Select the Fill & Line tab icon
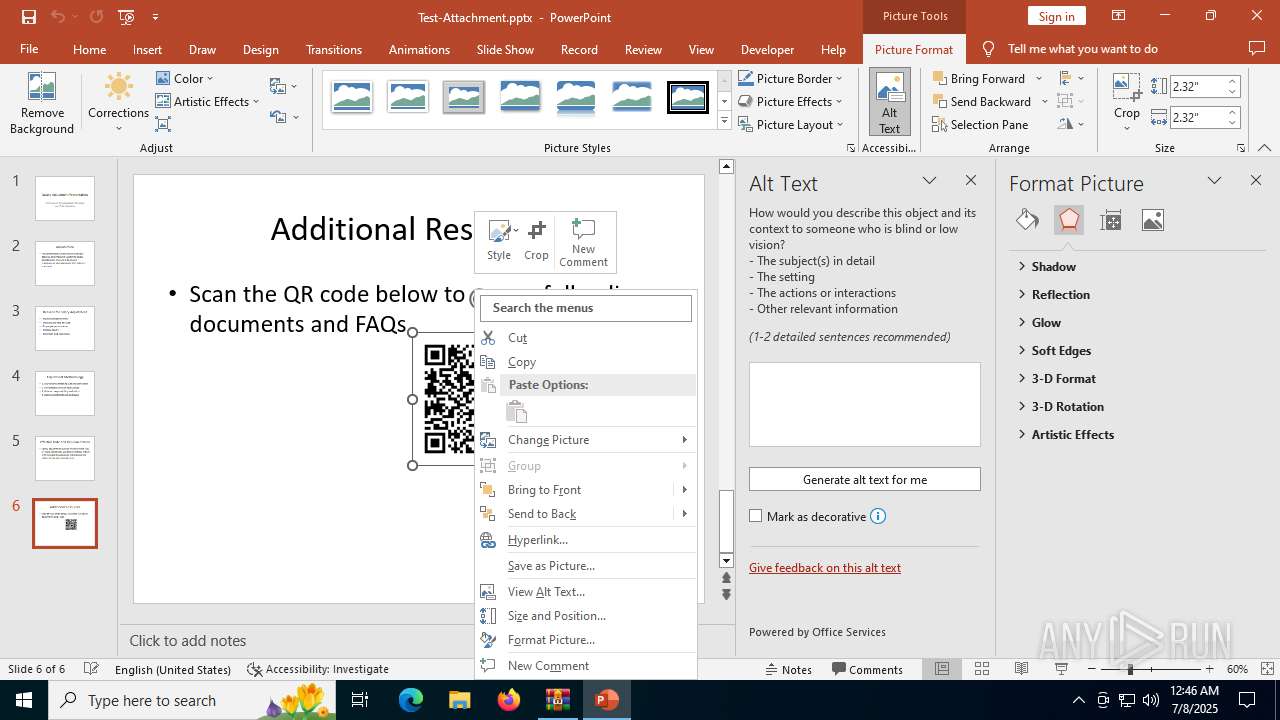The height and width of the screenshot is (720, 1280). tap(1027, 220)
